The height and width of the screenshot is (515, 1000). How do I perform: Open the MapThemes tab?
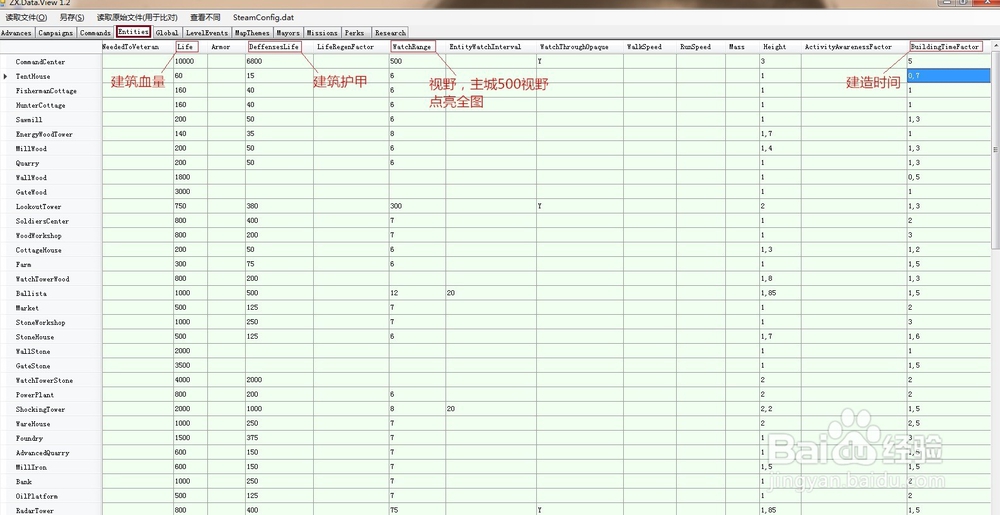tap(252, 33)
